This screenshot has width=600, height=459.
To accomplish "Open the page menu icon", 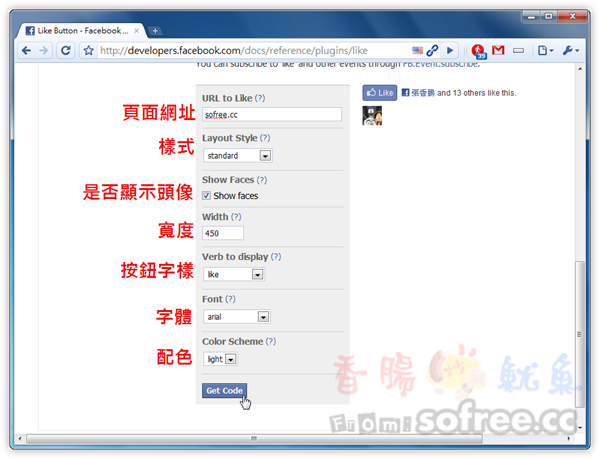I will [545, 50].
